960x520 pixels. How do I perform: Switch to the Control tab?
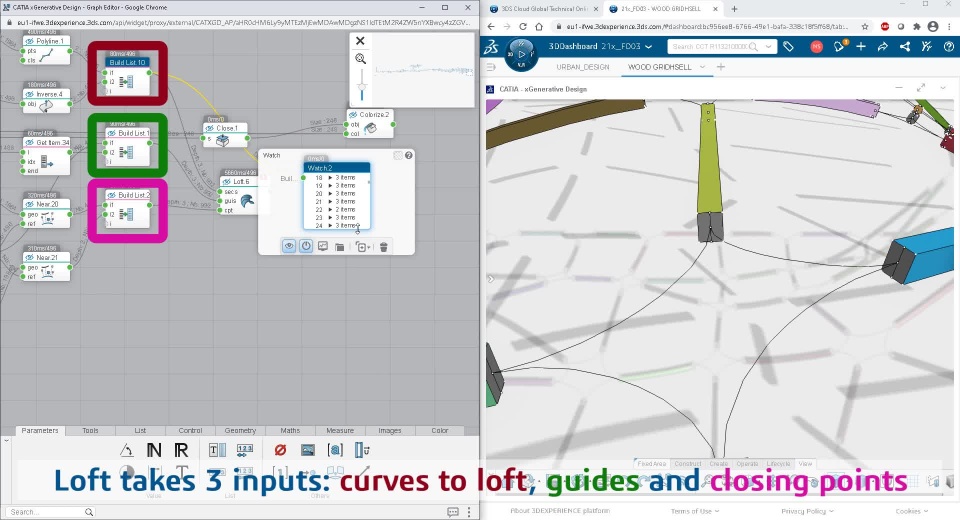tap(190, 431)
